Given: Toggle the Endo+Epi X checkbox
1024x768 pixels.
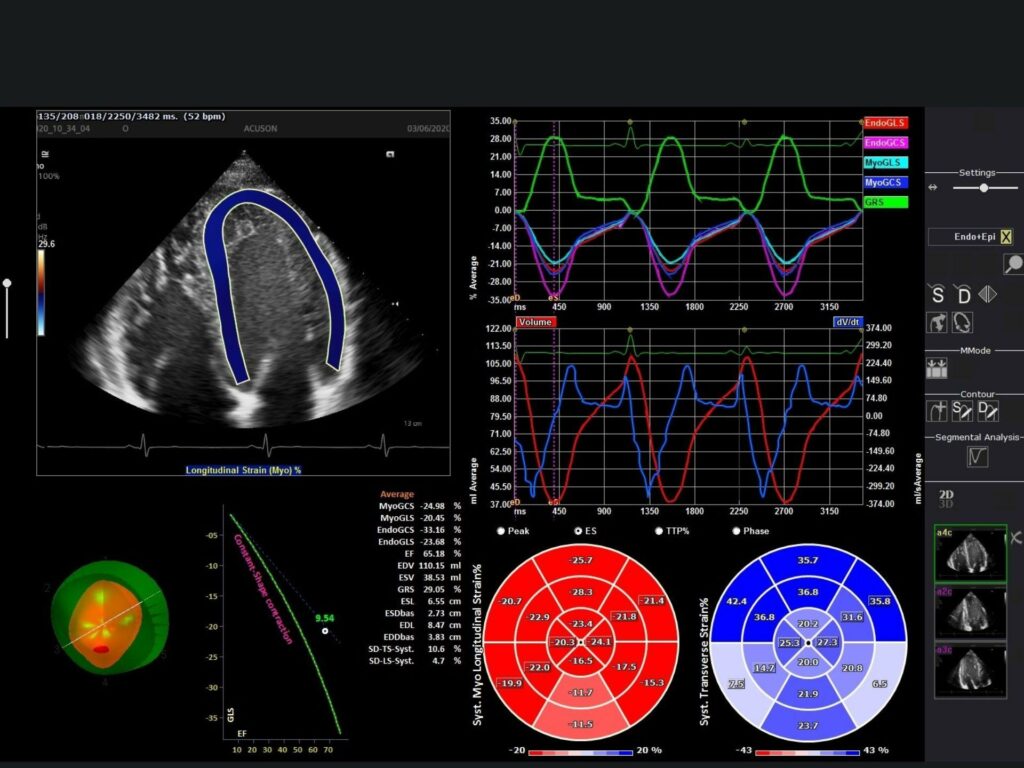Looking at the screenshot, I should pyautogui.click(x=1006, y=237).
